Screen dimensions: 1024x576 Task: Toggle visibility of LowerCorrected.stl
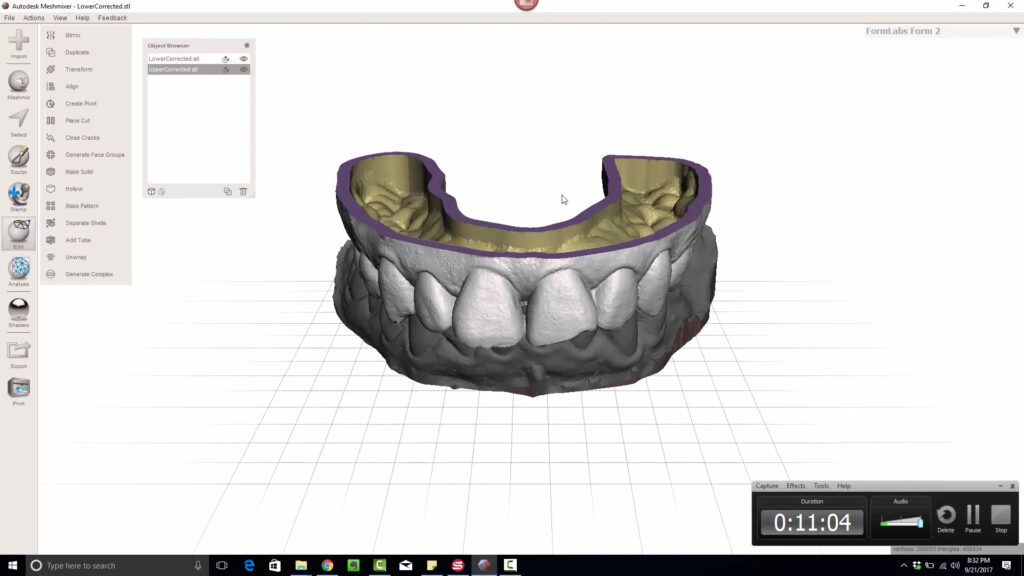(244, 59)
